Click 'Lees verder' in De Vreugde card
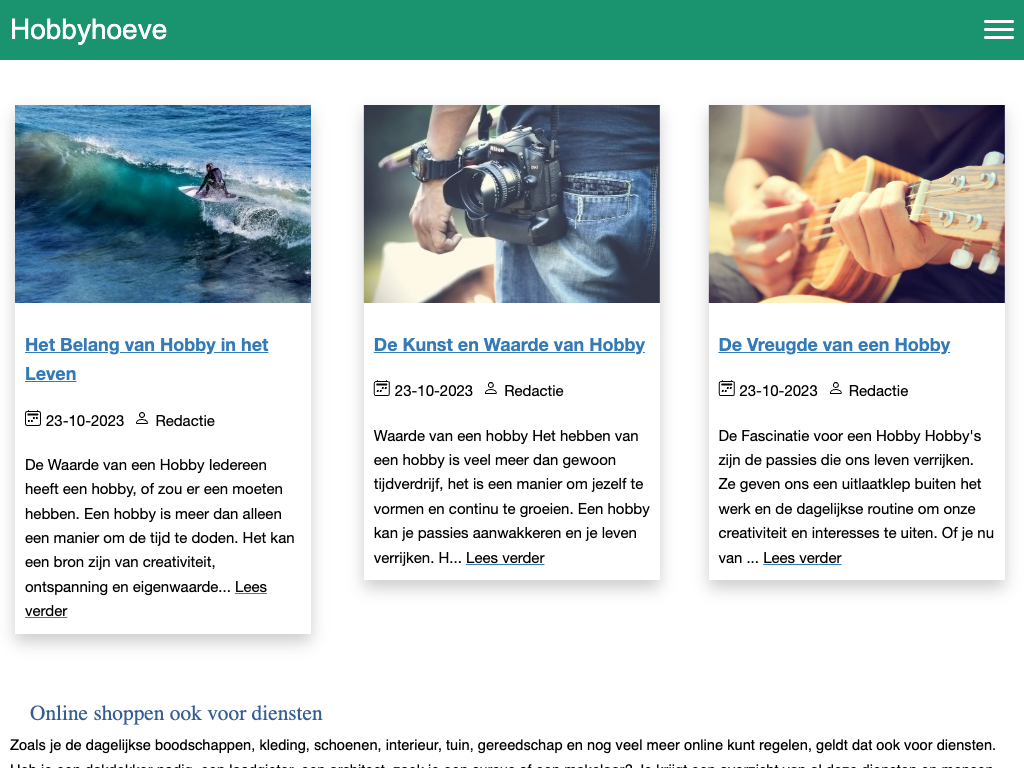 coord(802,558)
